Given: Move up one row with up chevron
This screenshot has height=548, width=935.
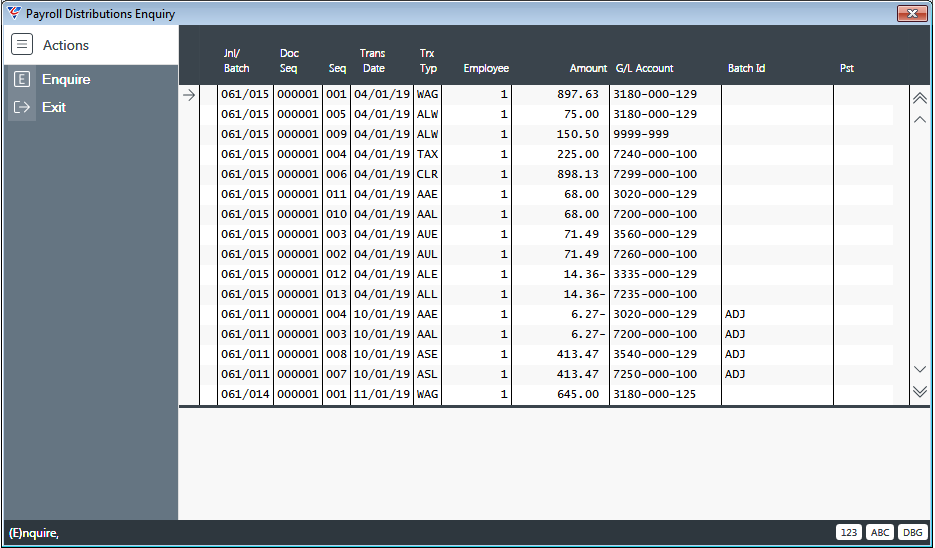Looking at the screenshot, I should [x=919, y=120].
